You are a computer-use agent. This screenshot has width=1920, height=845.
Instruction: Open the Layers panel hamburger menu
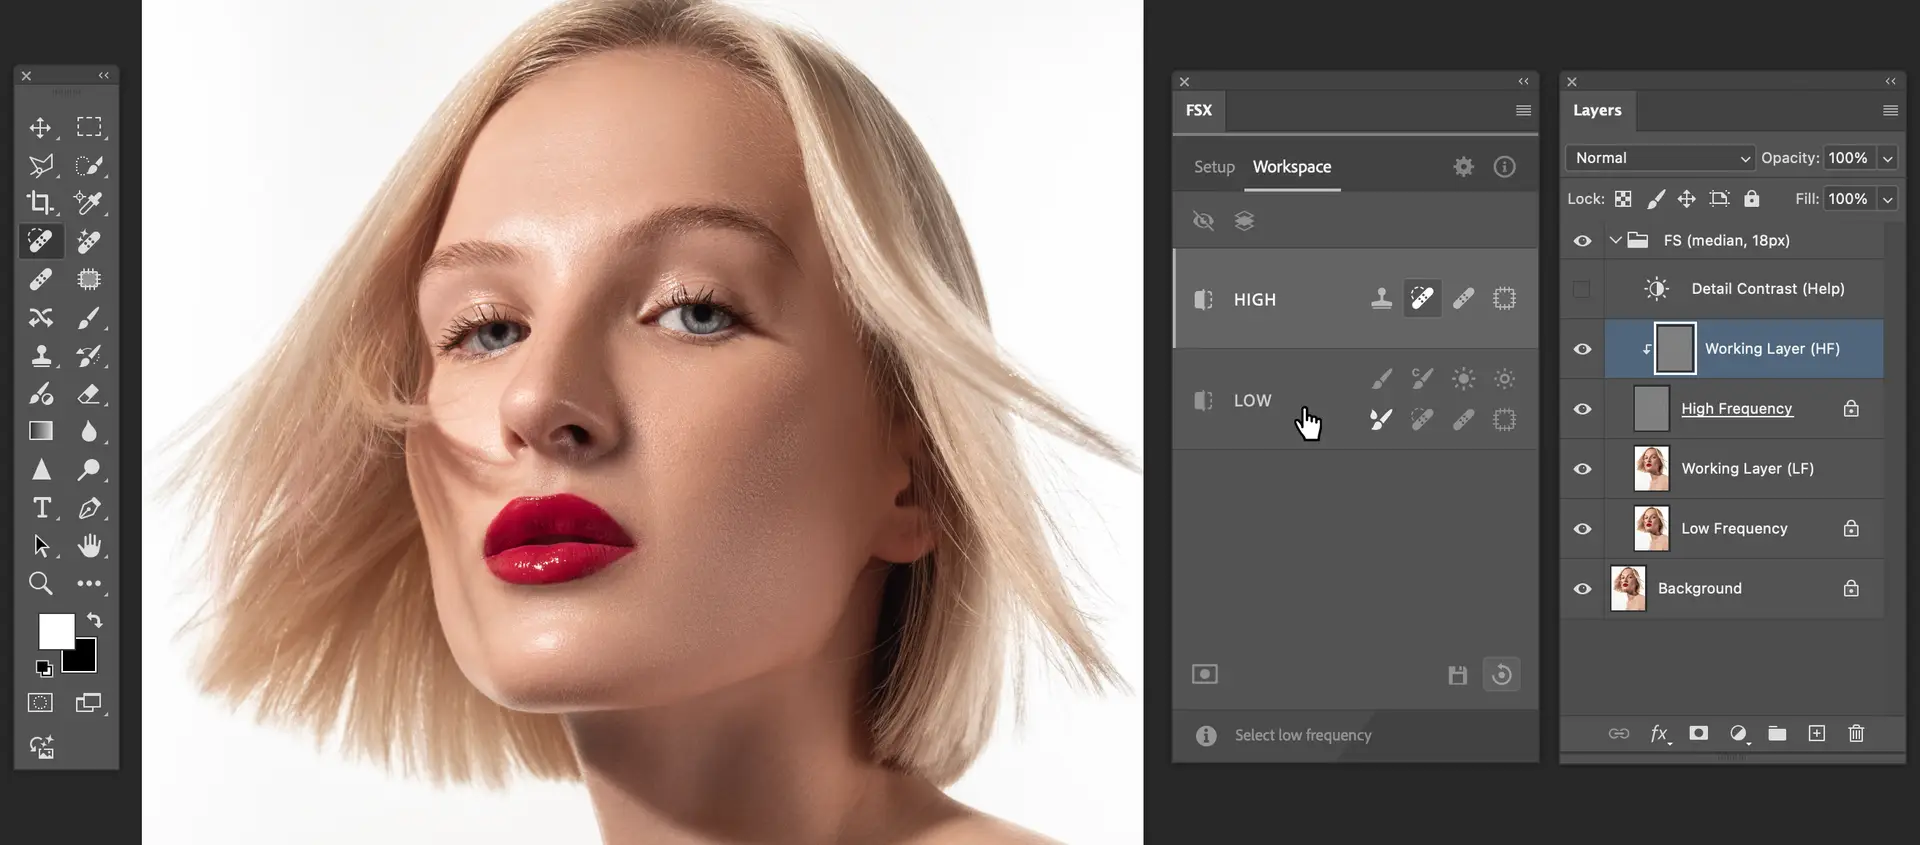(1890, 111)
